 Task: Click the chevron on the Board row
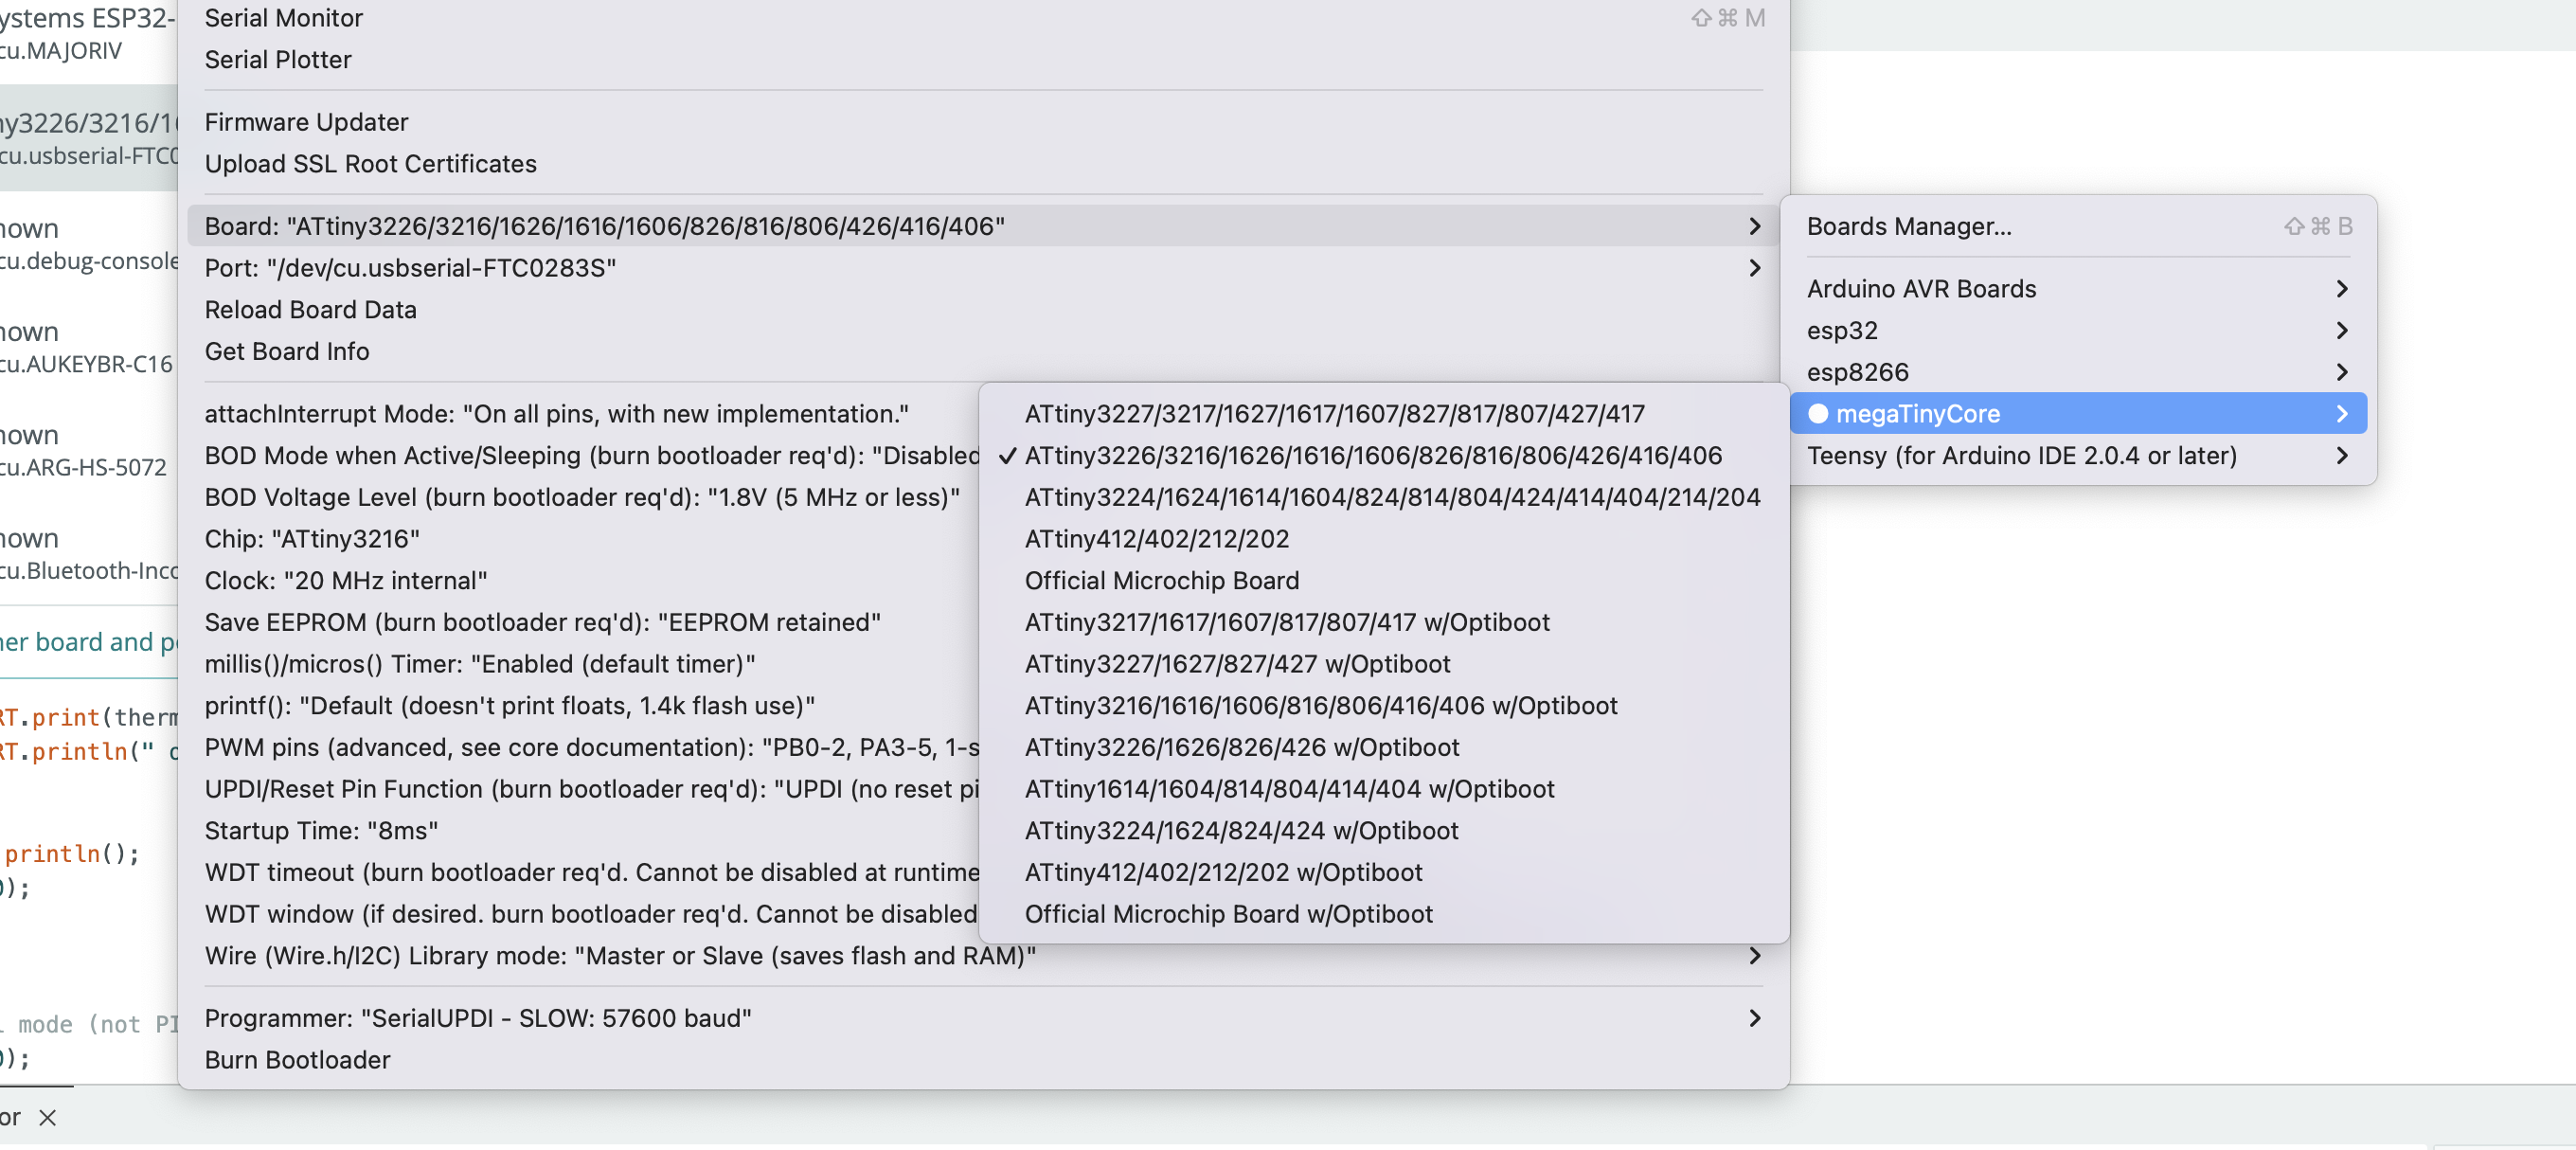(x=1754, y=226)
